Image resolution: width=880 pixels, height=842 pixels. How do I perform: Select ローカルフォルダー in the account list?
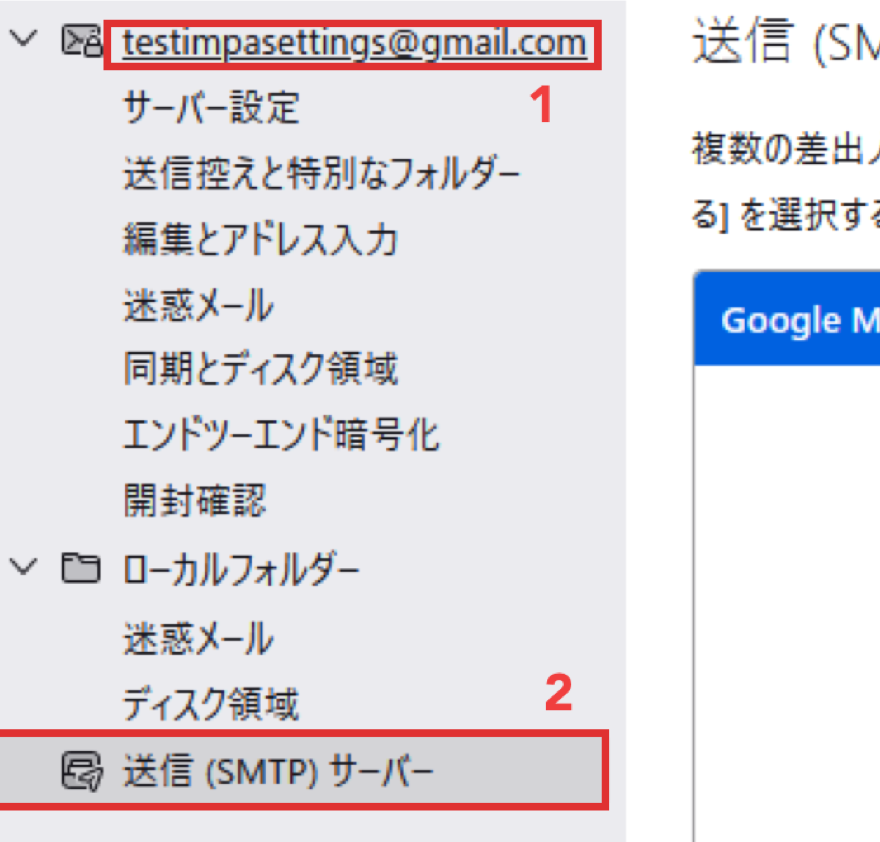[x=241, y=569]
